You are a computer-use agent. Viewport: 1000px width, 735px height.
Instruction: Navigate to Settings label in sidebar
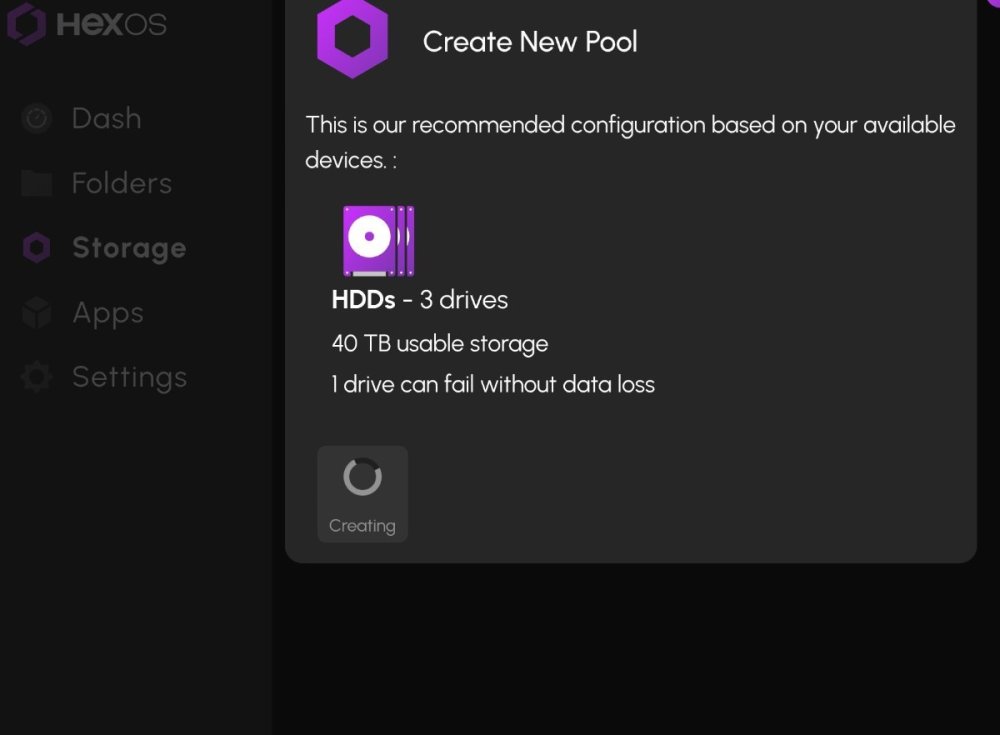[129, 377]
